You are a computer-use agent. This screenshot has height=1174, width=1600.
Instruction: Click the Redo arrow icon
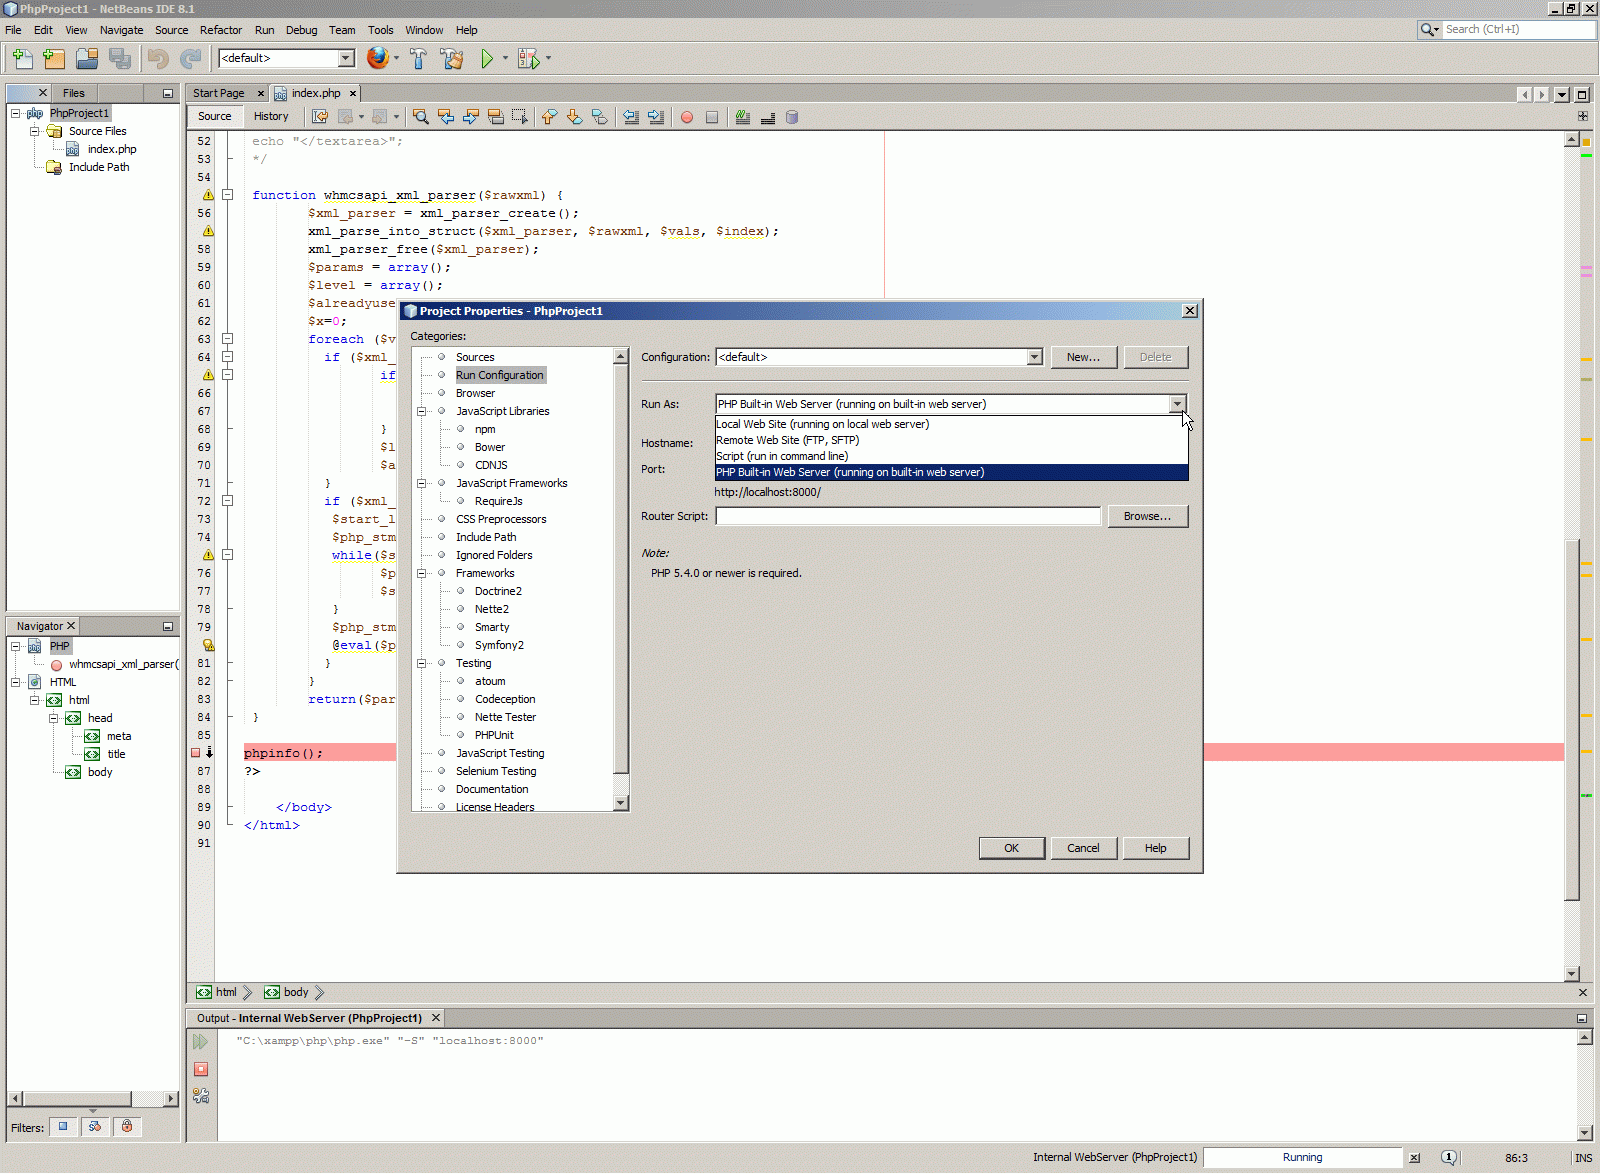190,59
